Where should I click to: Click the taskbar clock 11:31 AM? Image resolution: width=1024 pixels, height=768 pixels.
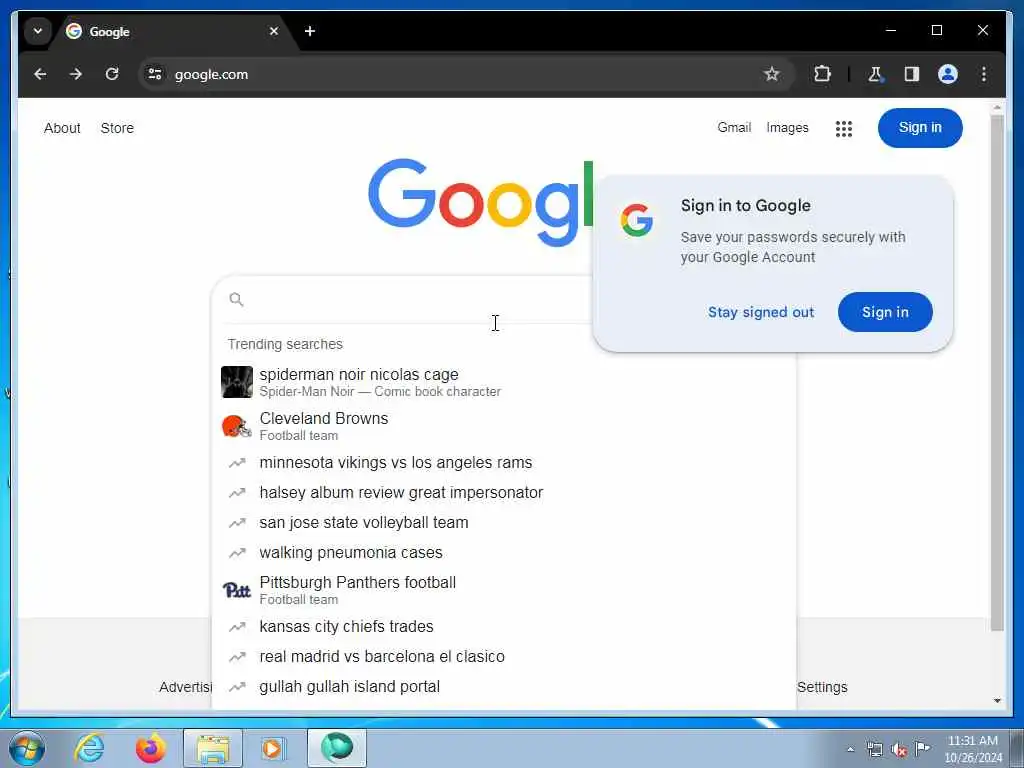973,741
